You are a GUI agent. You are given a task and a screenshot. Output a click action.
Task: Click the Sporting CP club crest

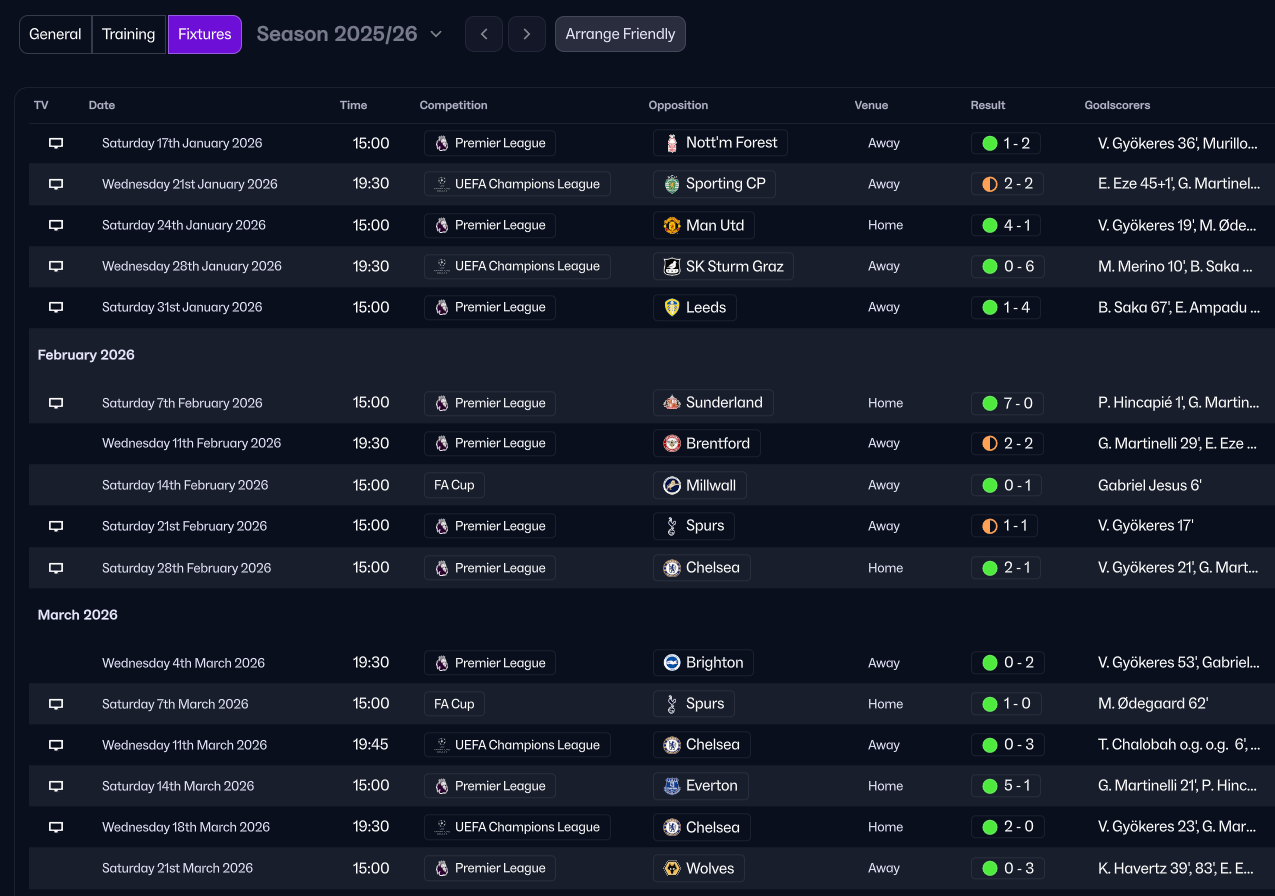[x=672, y=184]
